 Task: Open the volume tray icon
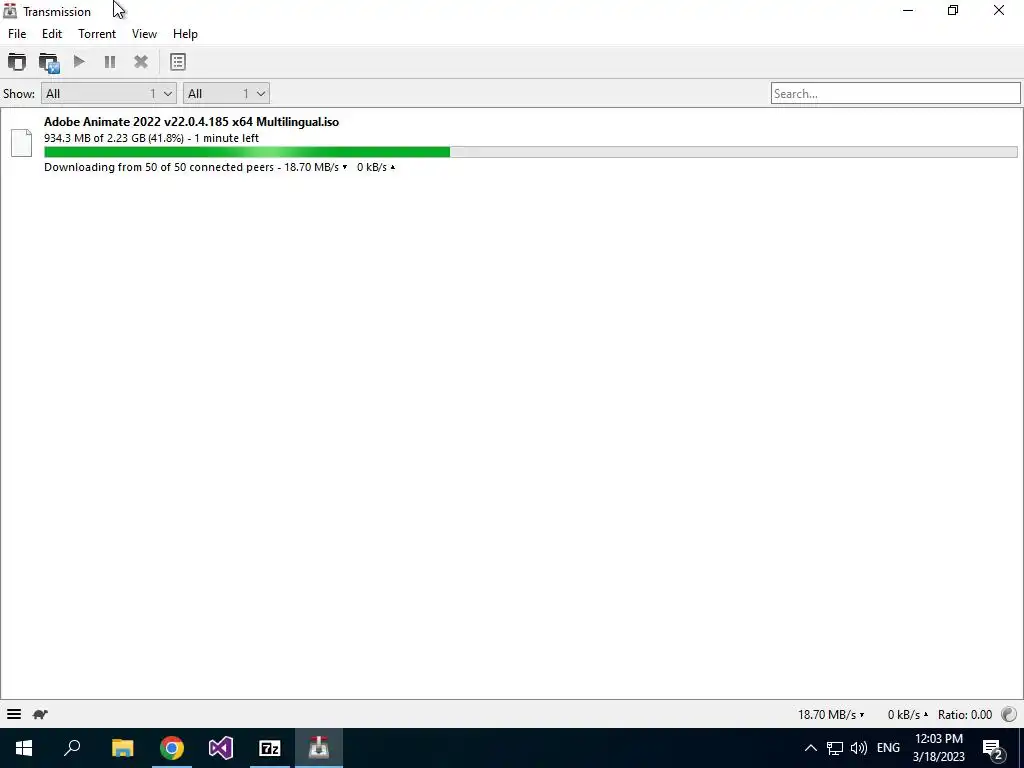(x=859, y=748)
